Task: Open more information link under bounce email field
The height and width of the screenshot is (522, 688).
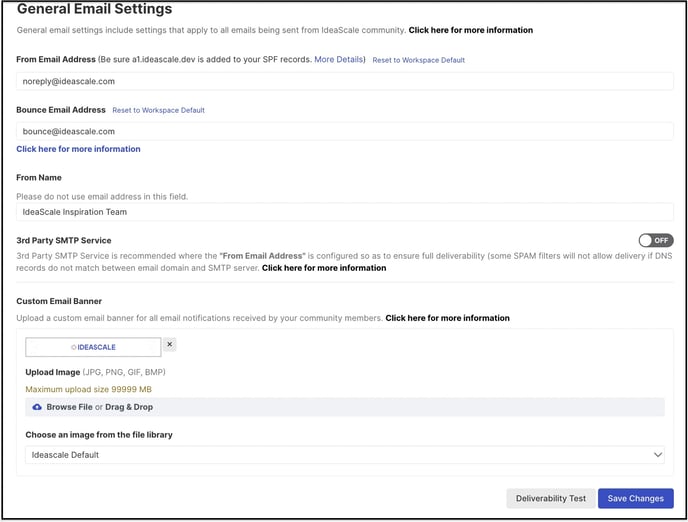Action: [78, 149]
